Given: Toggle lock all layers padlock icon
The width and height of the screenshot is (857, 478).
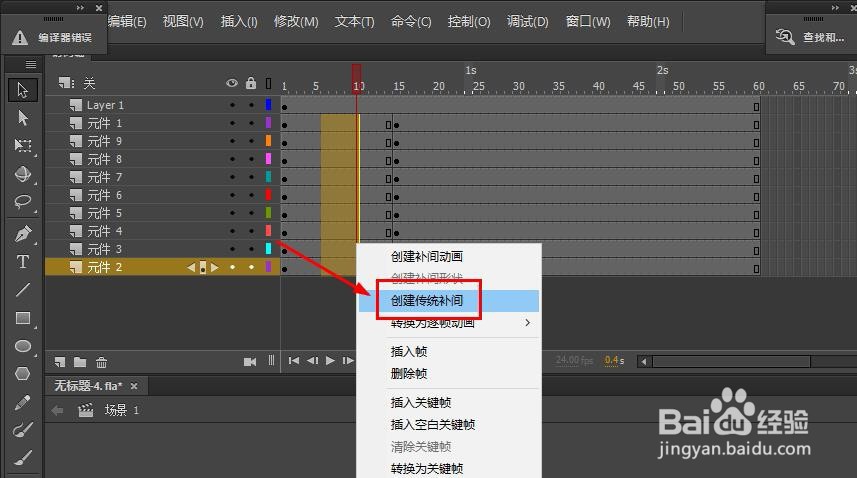Looking at the screenshot, I should coord(251,82).
